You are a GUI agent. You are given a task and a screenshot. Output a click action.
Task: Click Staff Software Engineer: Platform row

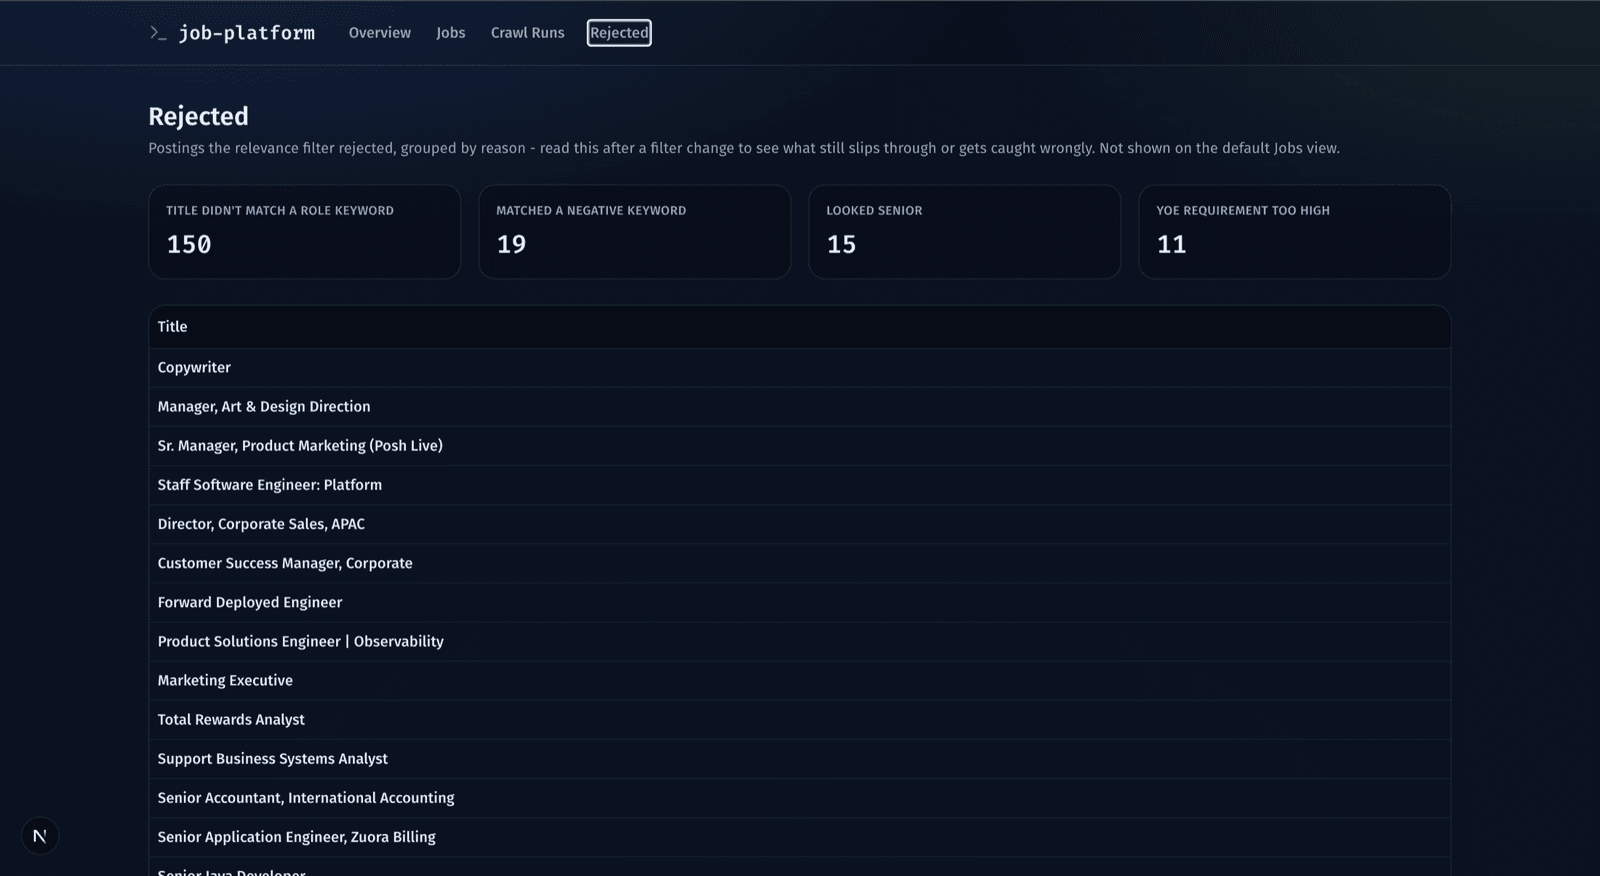pos(800,485)
